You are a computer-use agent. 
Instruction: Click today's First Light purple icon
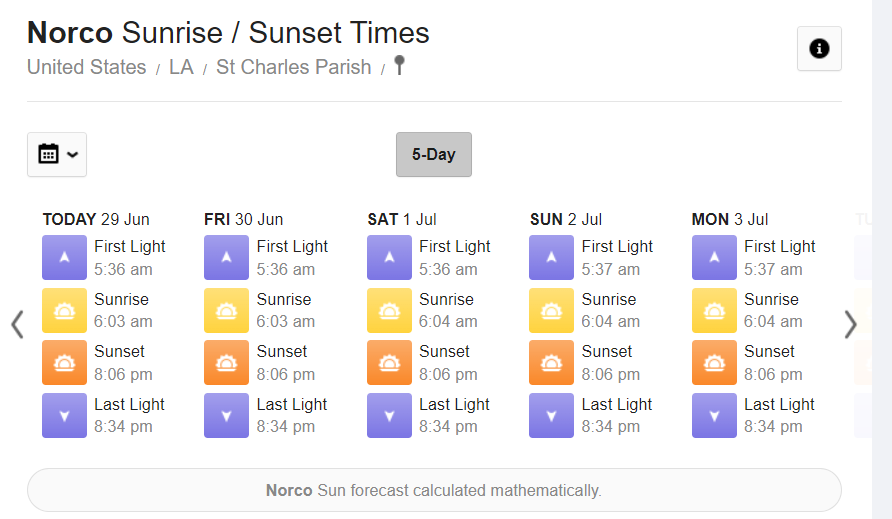coord(64,257)
